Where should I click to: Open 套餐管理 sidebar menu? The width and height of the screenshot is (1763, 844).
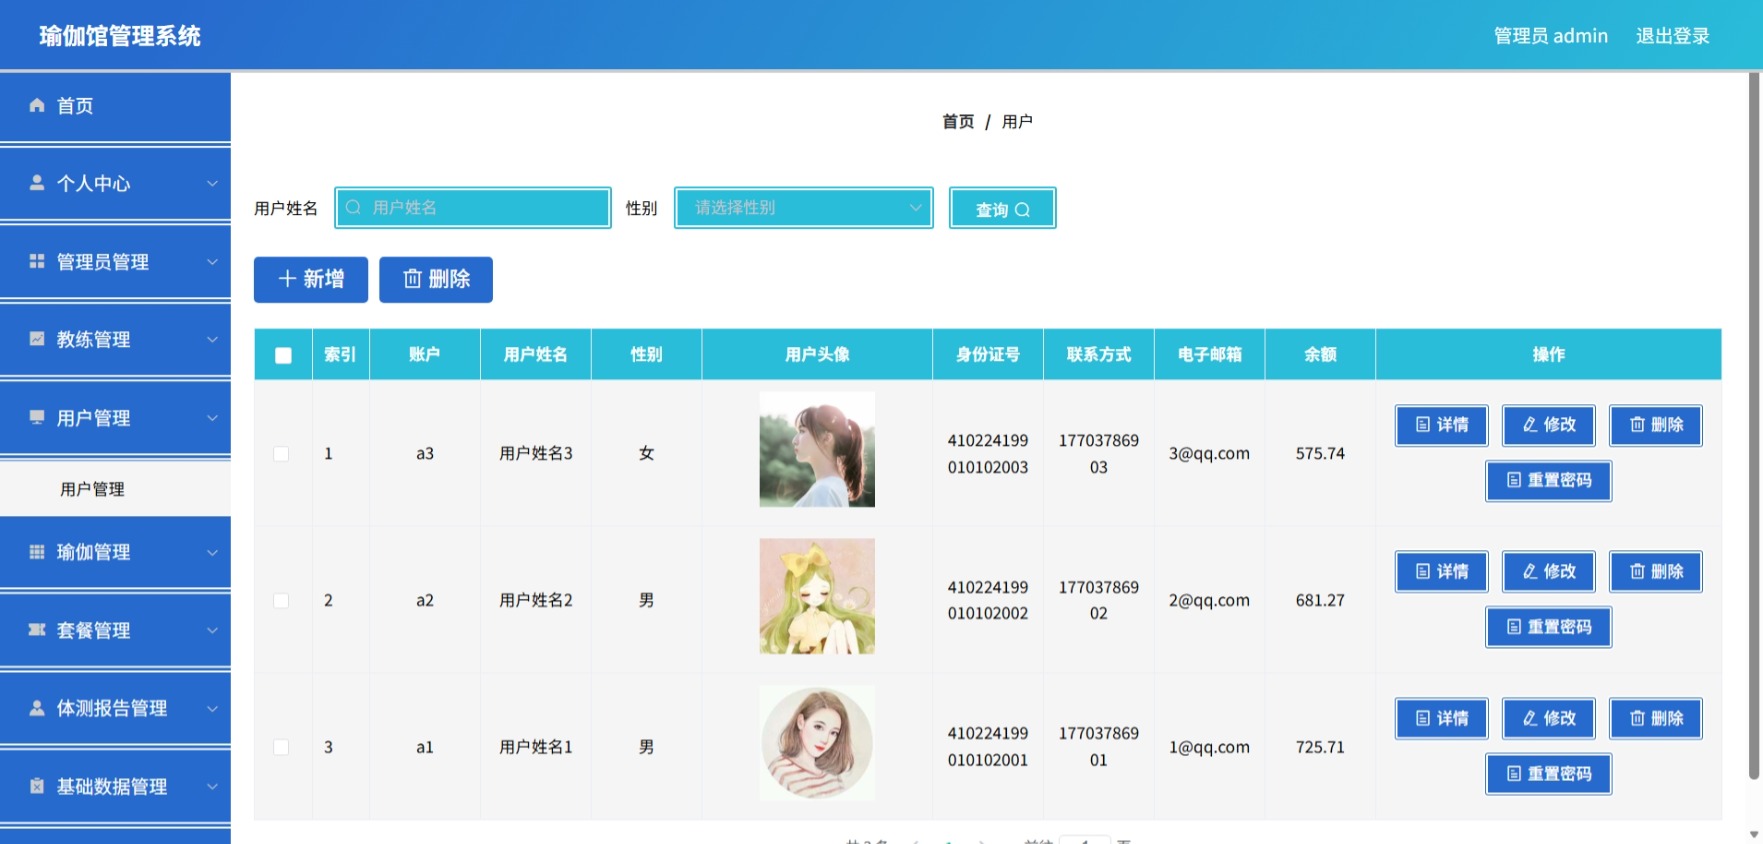(x=115, y=630)
